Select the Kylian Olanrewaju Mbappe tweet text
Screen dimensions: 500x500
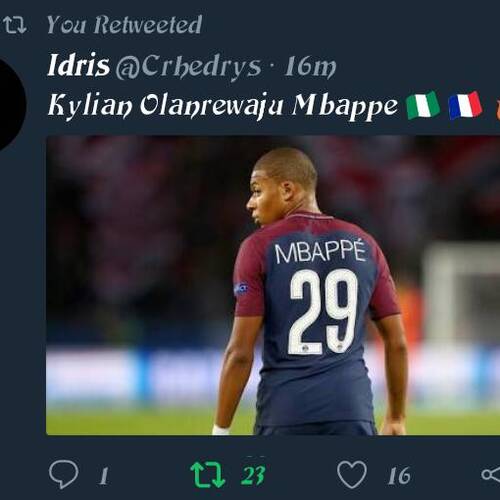223,106
